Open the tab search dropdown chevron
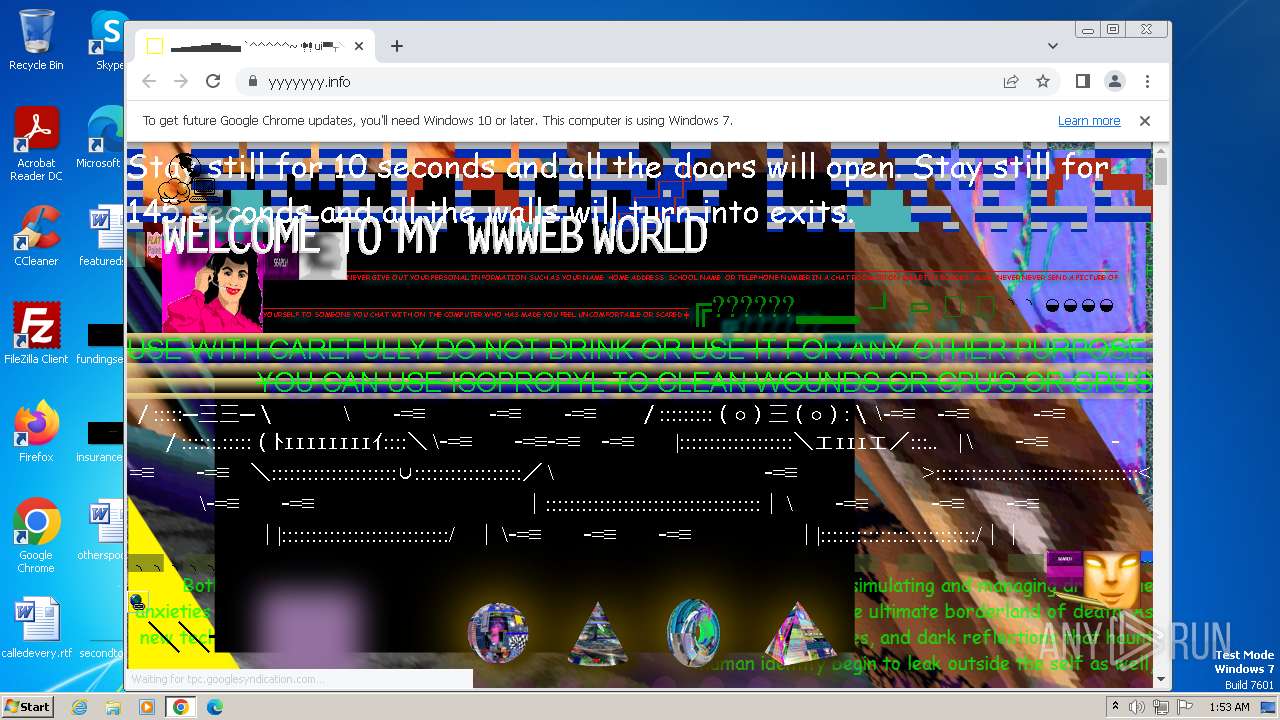The width and height of the screenshot is (1280, 720). click(1053, 46)
